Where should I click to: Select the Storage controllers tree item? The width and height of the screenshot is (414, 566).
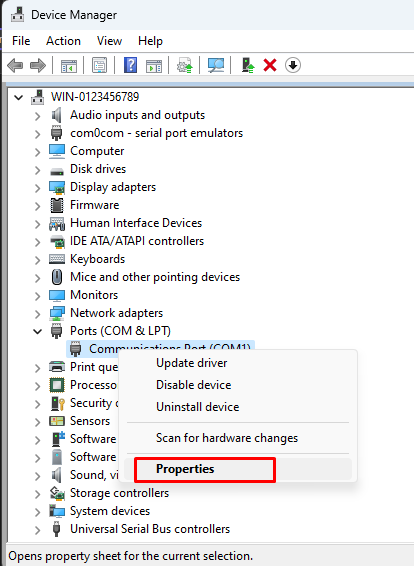click(119, 493)
